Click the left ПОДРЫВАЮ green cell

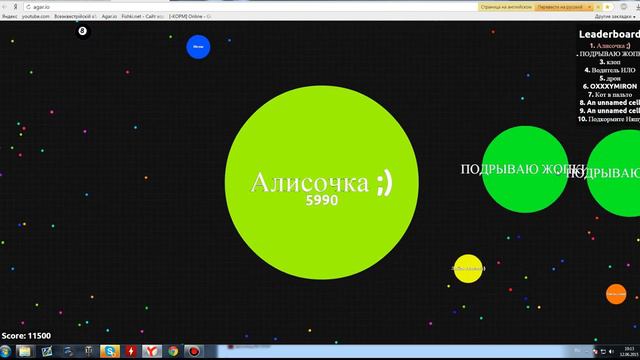tap(525, 169)
